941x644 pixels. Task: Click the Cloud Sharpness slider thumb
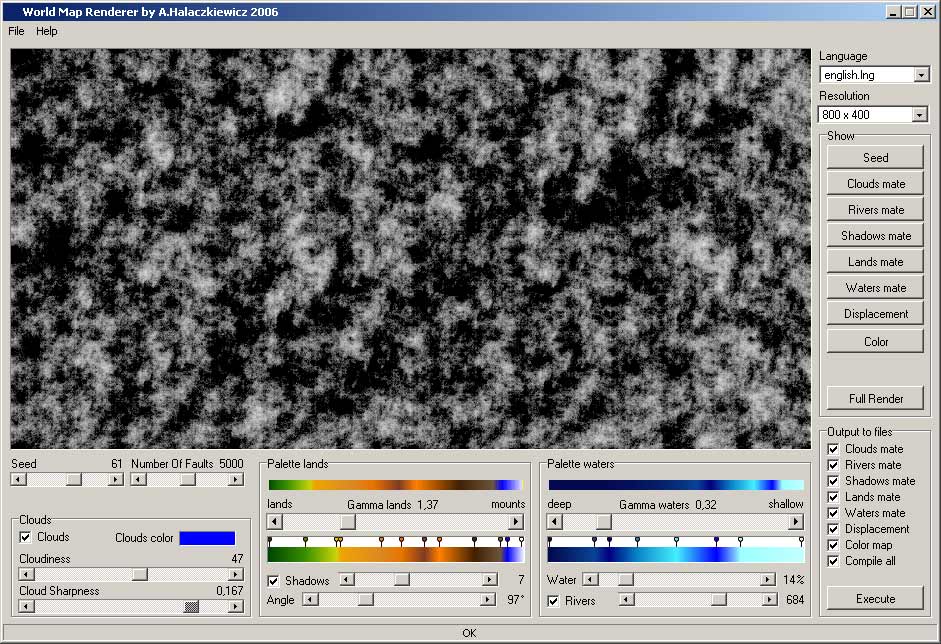click(191, 607)
